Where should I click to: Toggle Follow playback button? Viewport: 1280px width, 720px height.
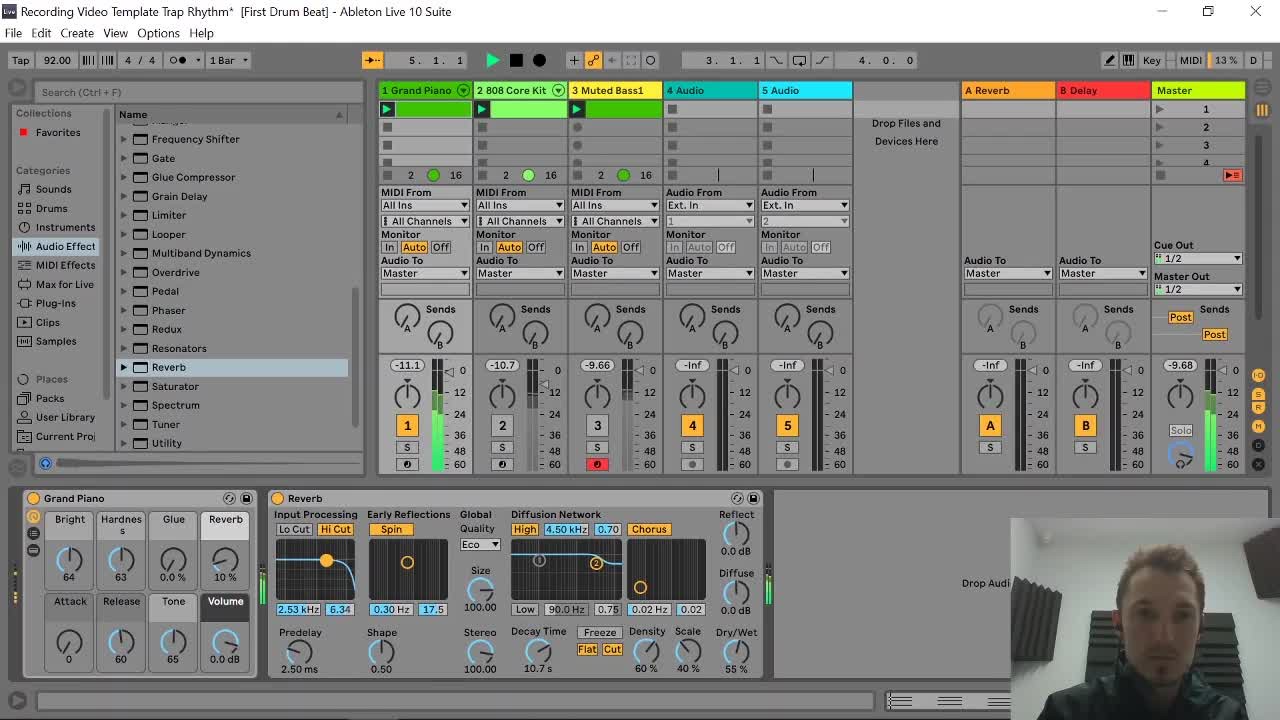coord(372,60)
